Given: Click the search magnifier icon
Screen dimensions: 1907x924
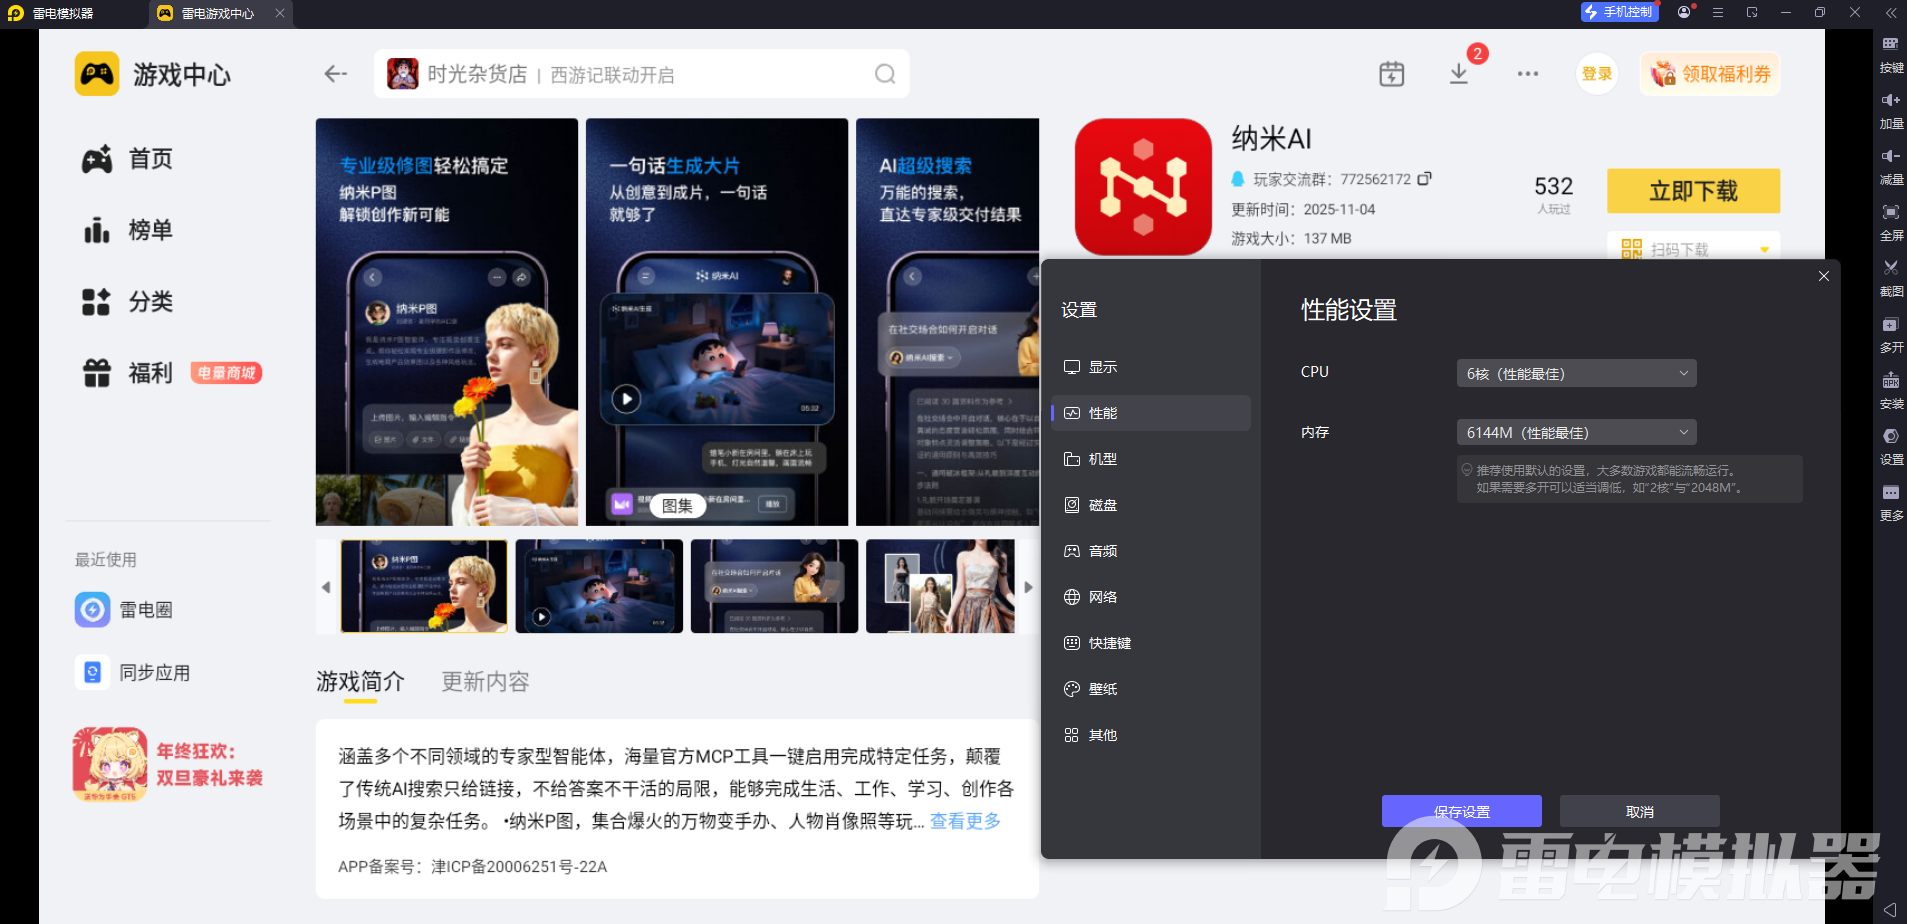Looking at the screenshot, I should [x=885, y=74].
